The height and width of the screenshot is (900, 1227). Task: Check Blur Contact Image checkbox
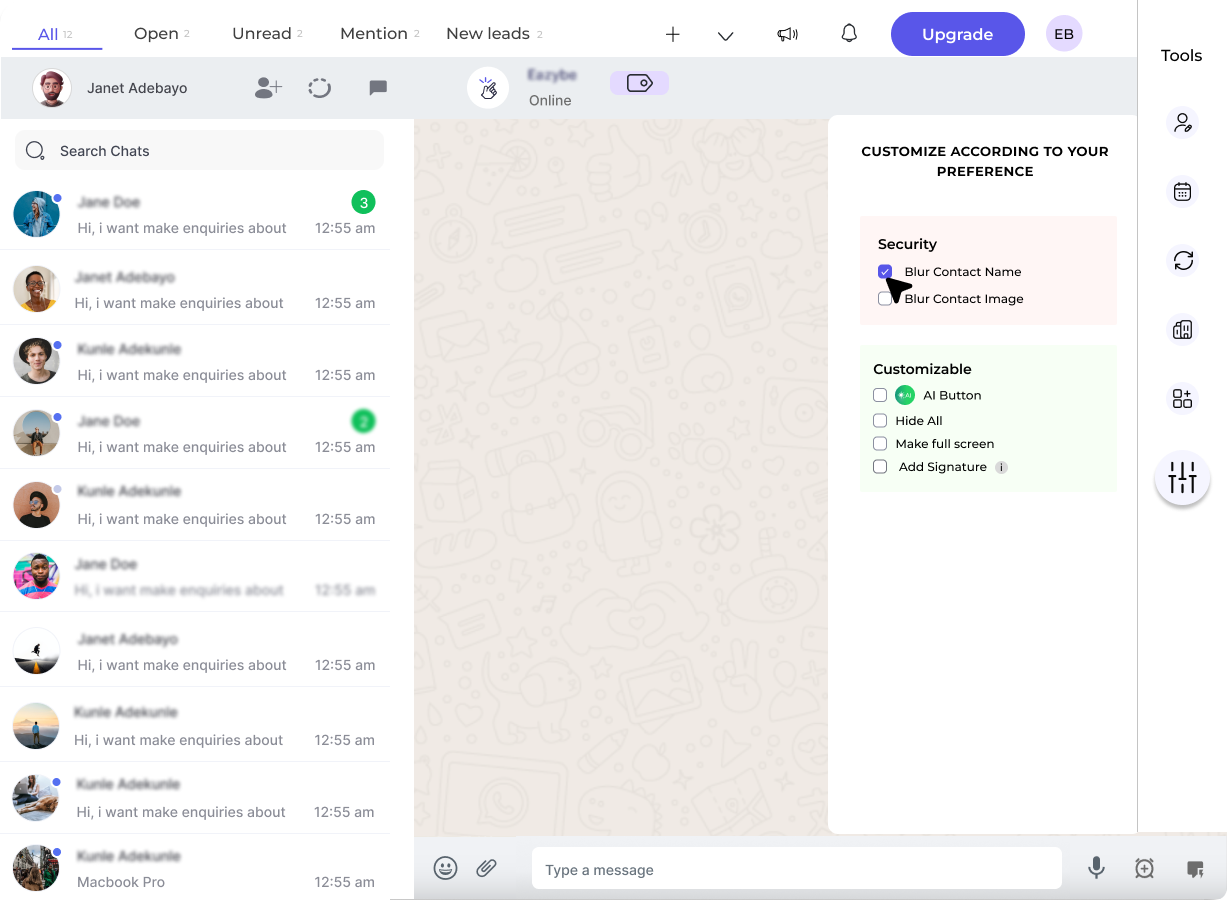[x=885, y=299]
